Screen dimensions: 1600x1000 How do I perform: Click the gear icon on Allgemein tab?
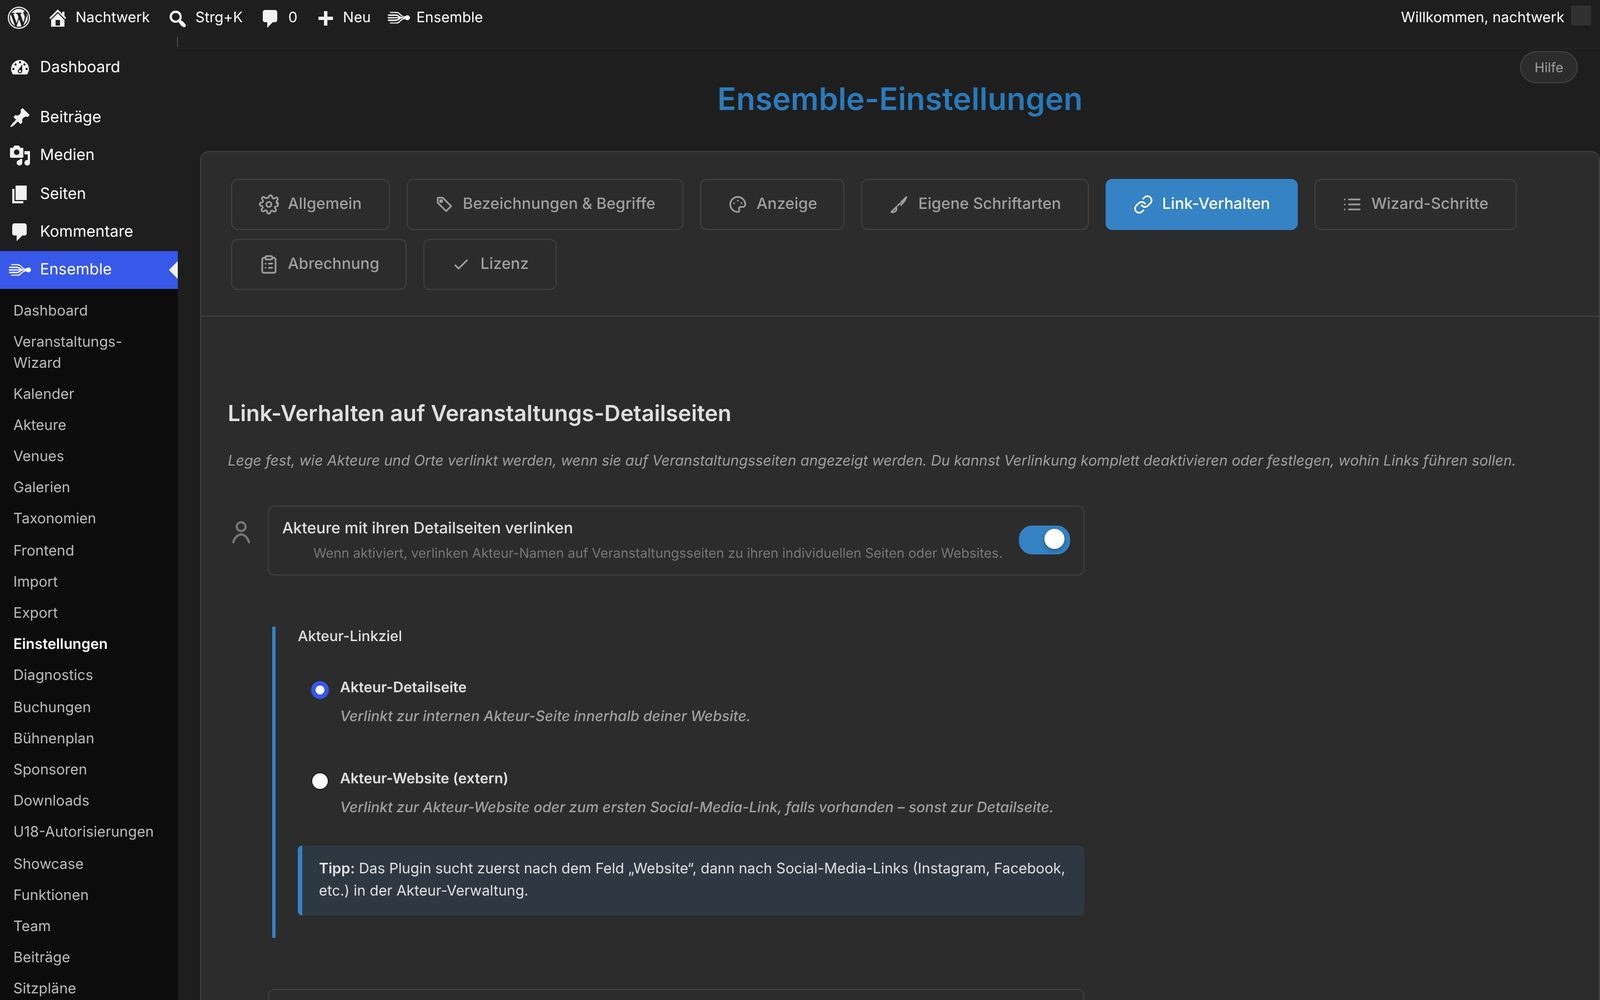click(x=269, y=204)
